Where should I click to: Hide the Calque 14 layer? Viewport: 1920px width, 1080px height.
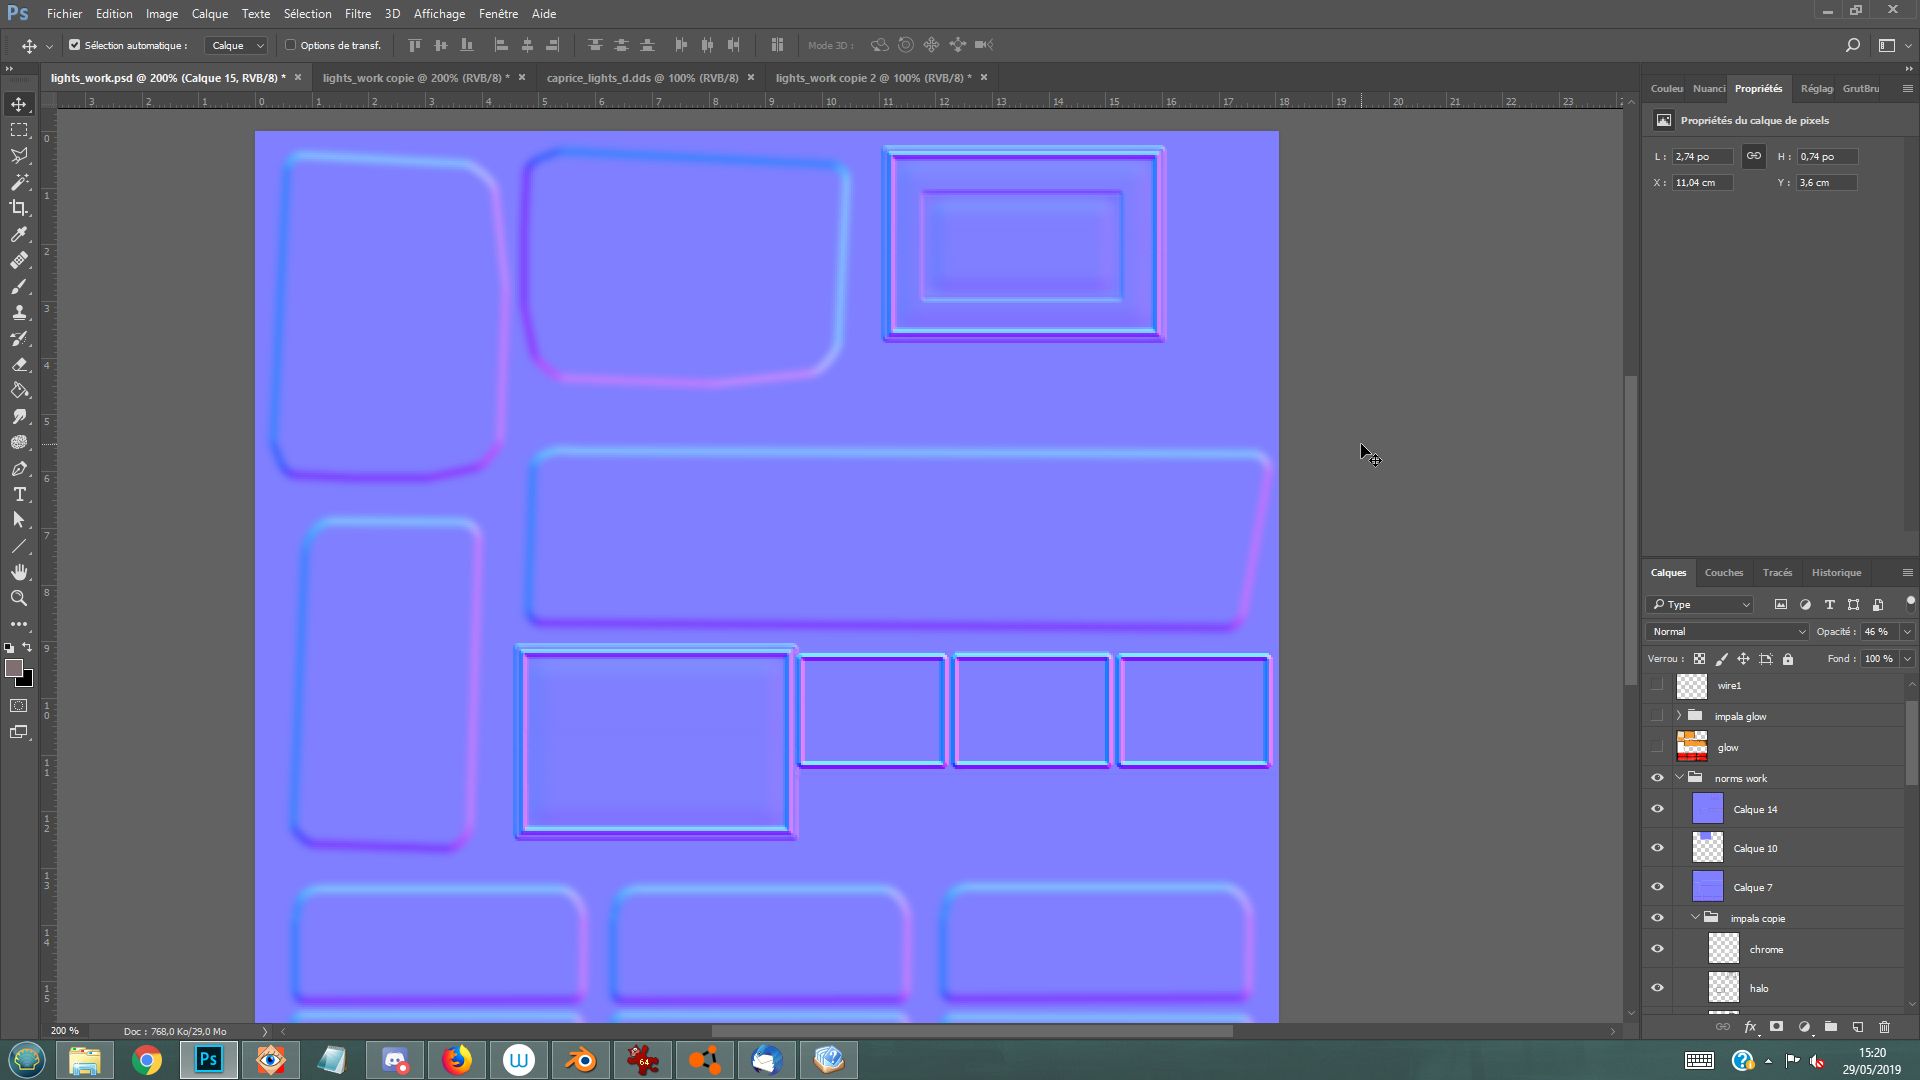pyautogui.click(x=1657, y=809)
